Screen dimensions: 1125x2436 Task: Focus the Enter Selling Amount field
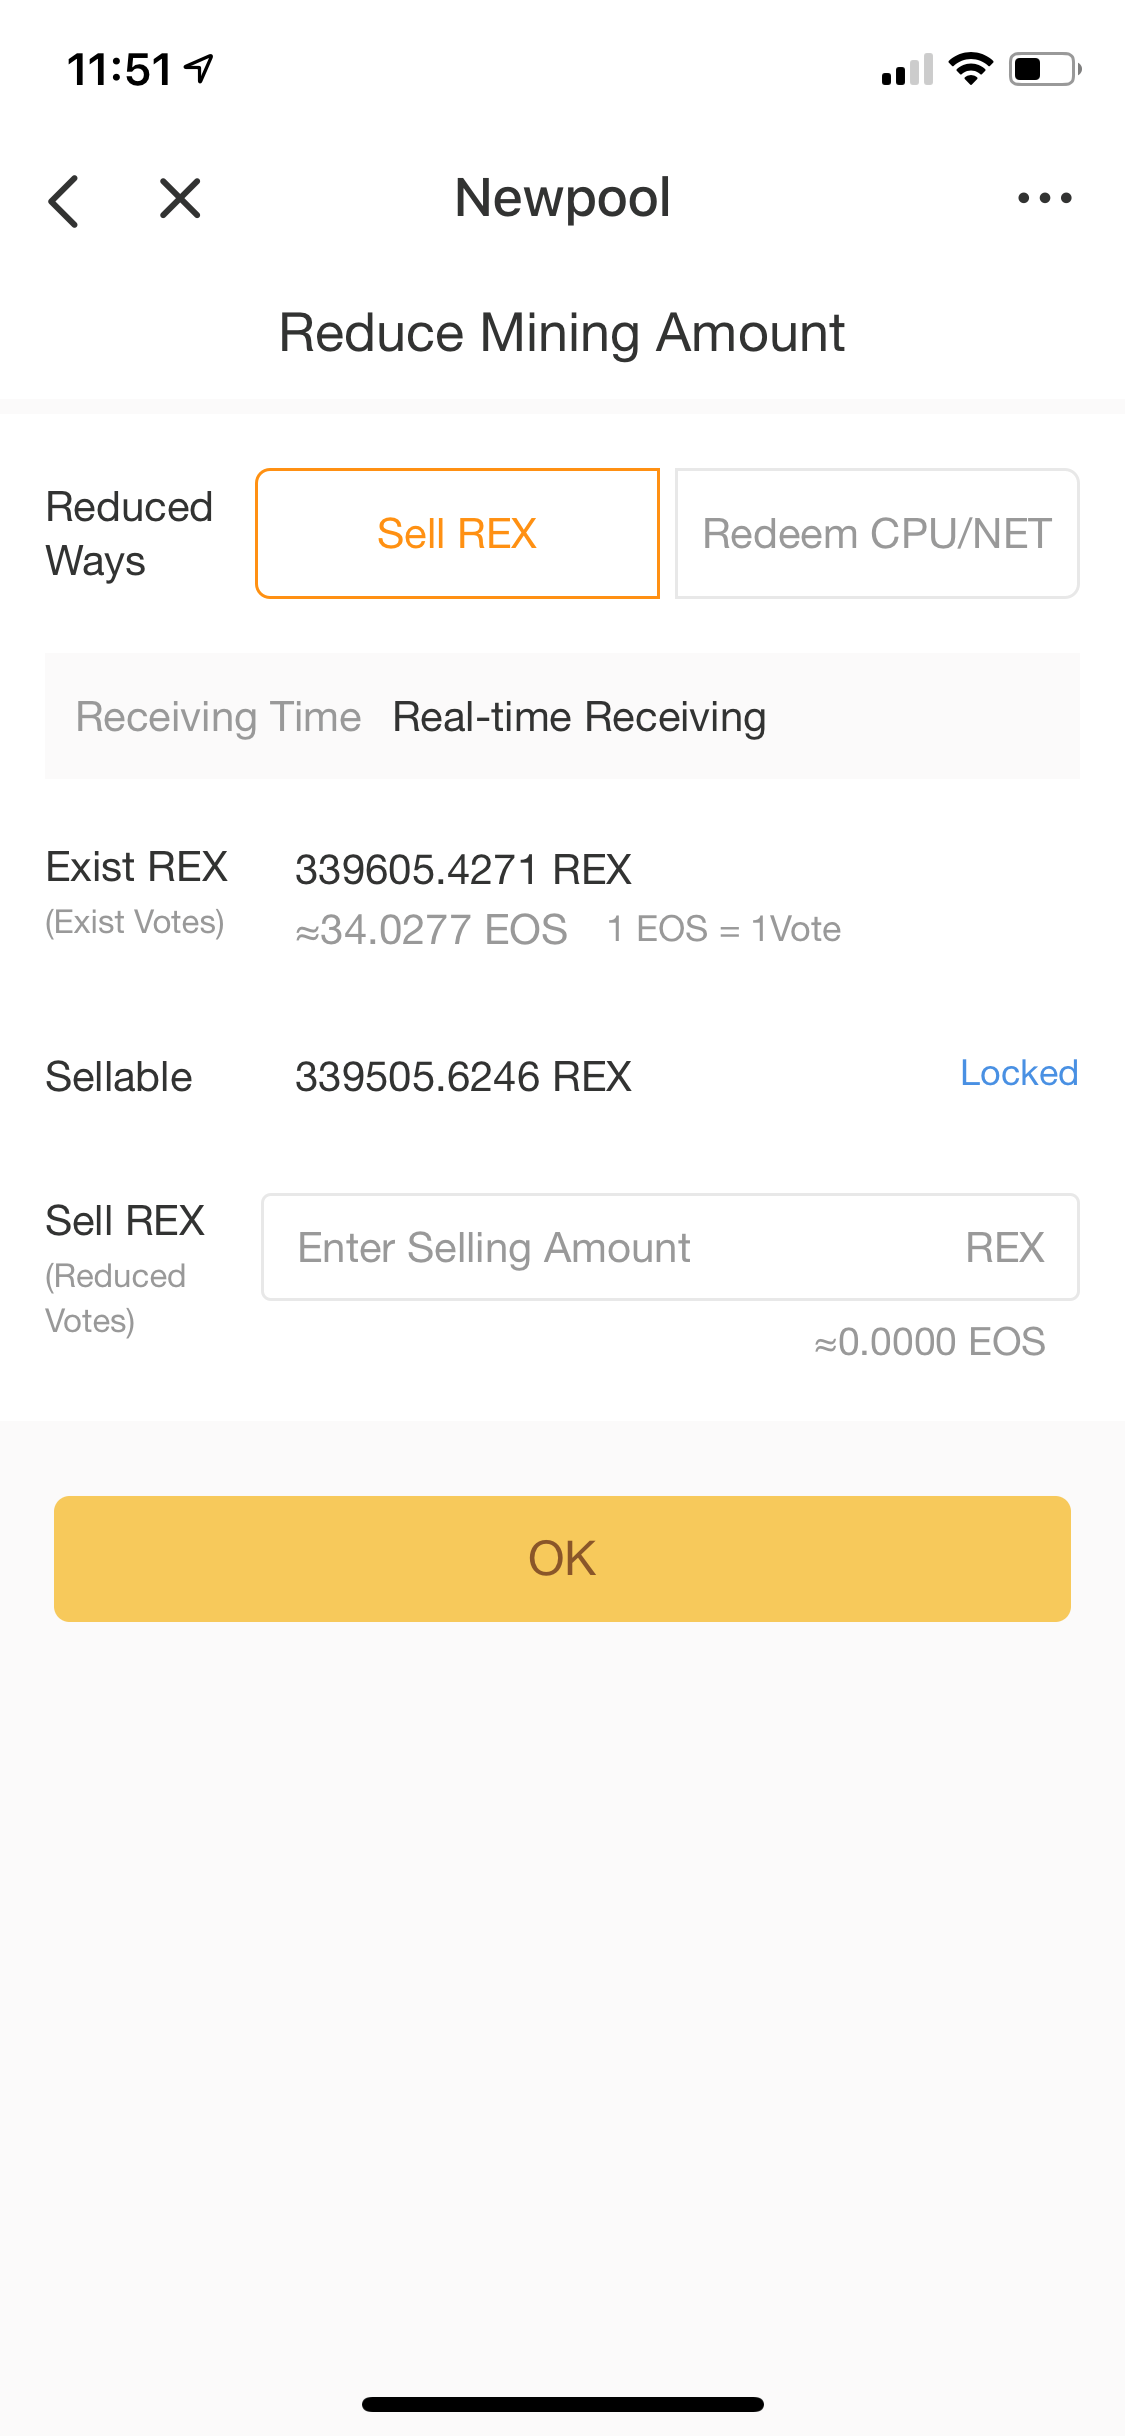[x=670, y=1247]
